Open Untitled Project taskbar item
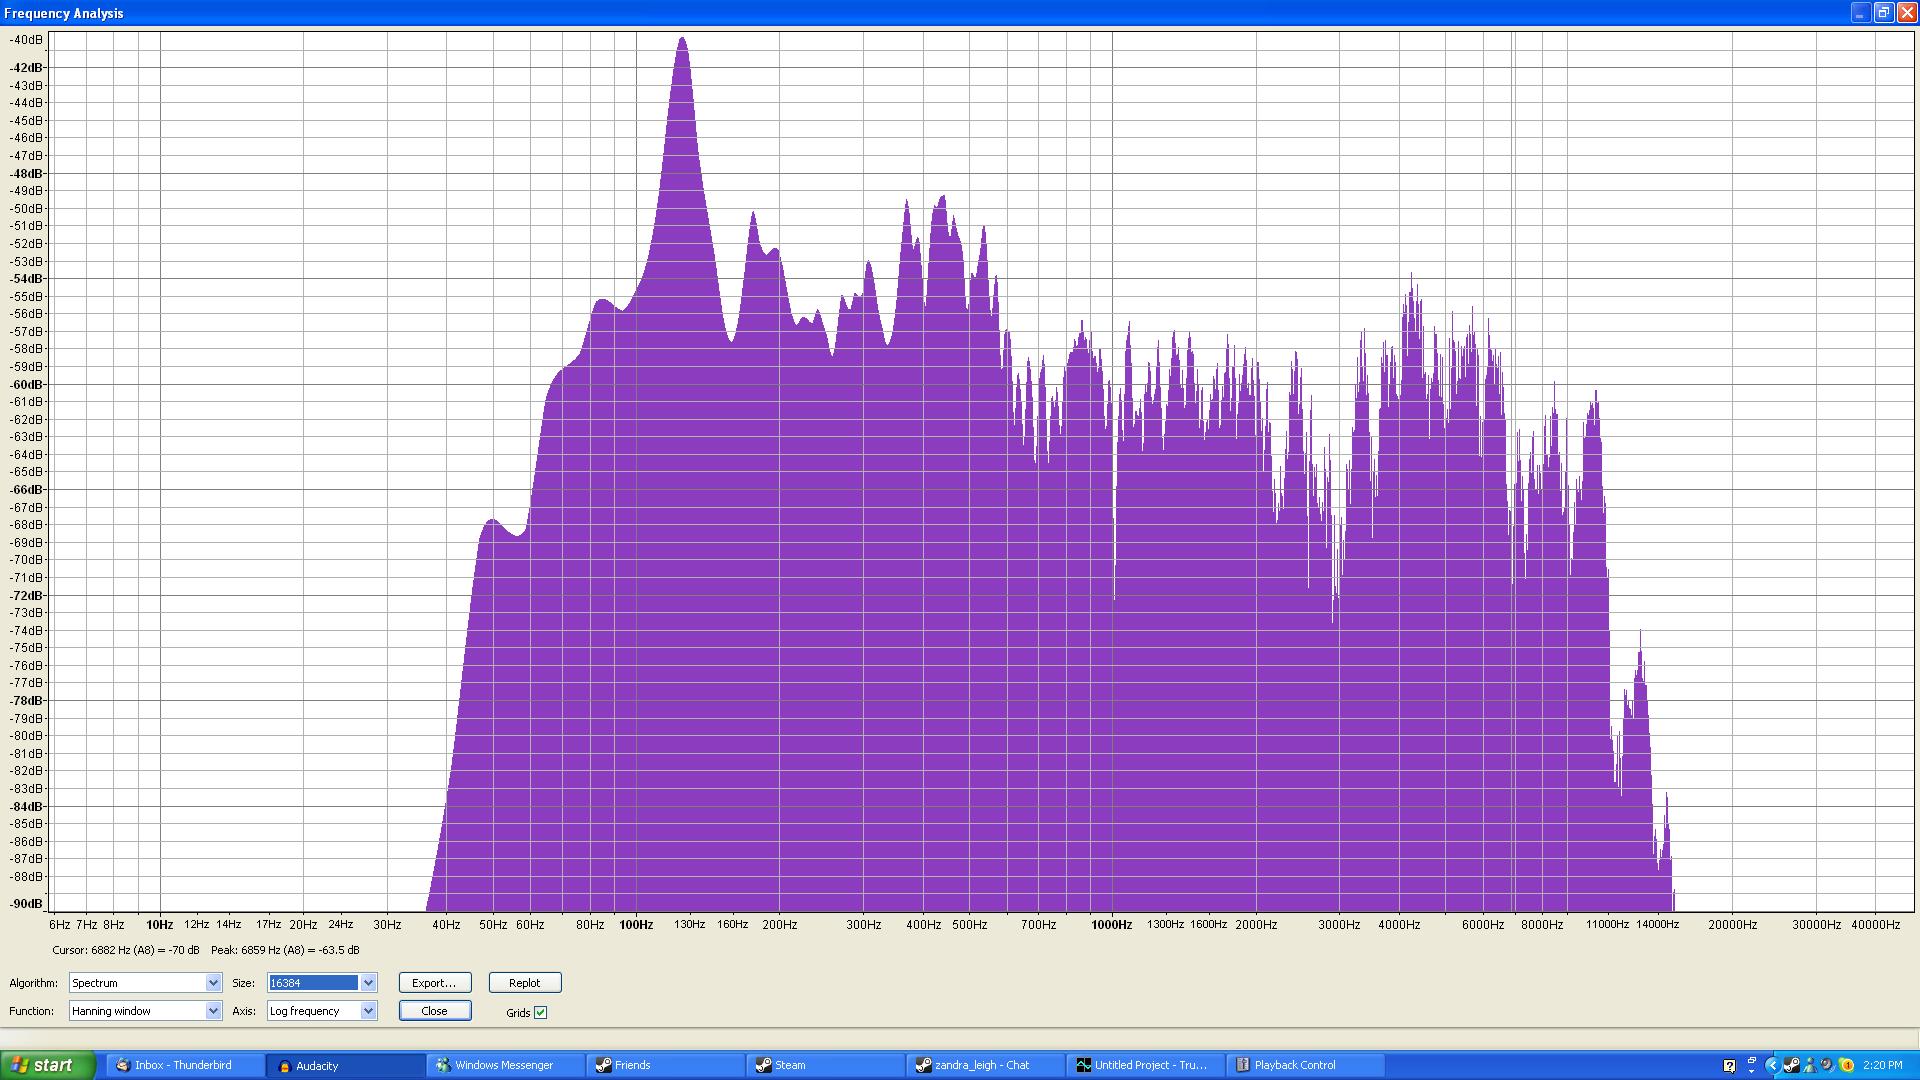Screen dimensions: 1920x1080 click(1145, 1065)
